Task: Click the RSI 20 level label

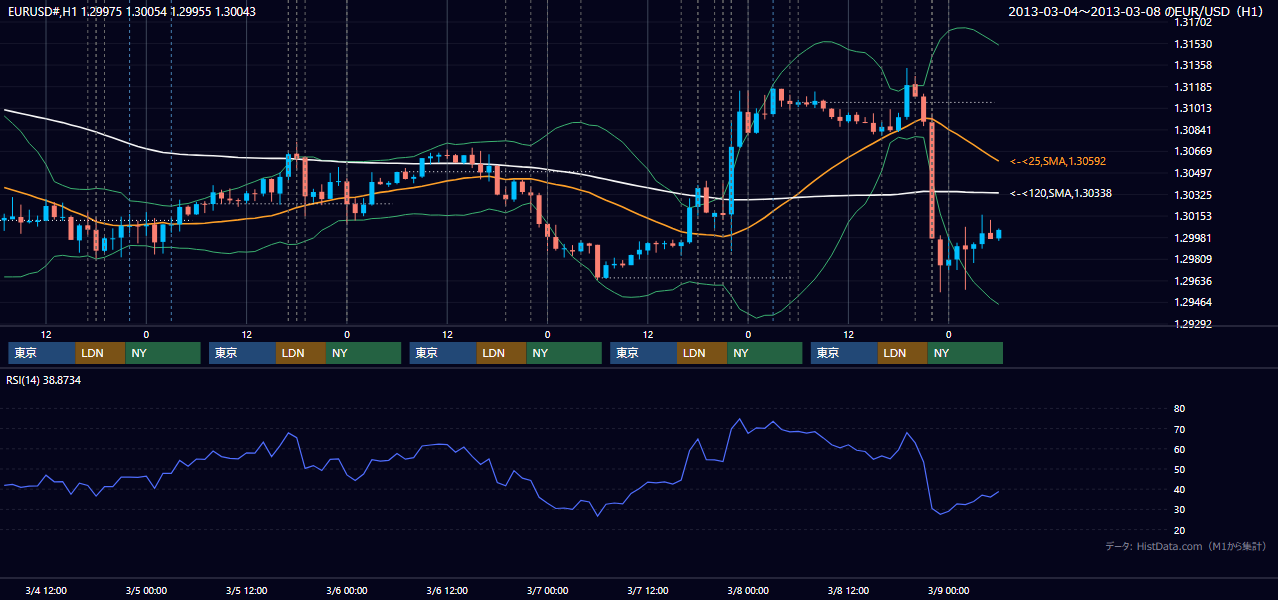Action: [1179, 530]
